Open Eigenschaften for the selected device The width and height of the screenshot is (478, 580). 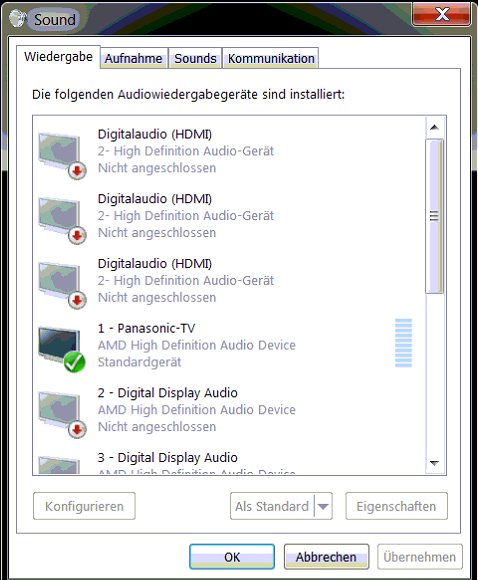[x=396, y=506]
